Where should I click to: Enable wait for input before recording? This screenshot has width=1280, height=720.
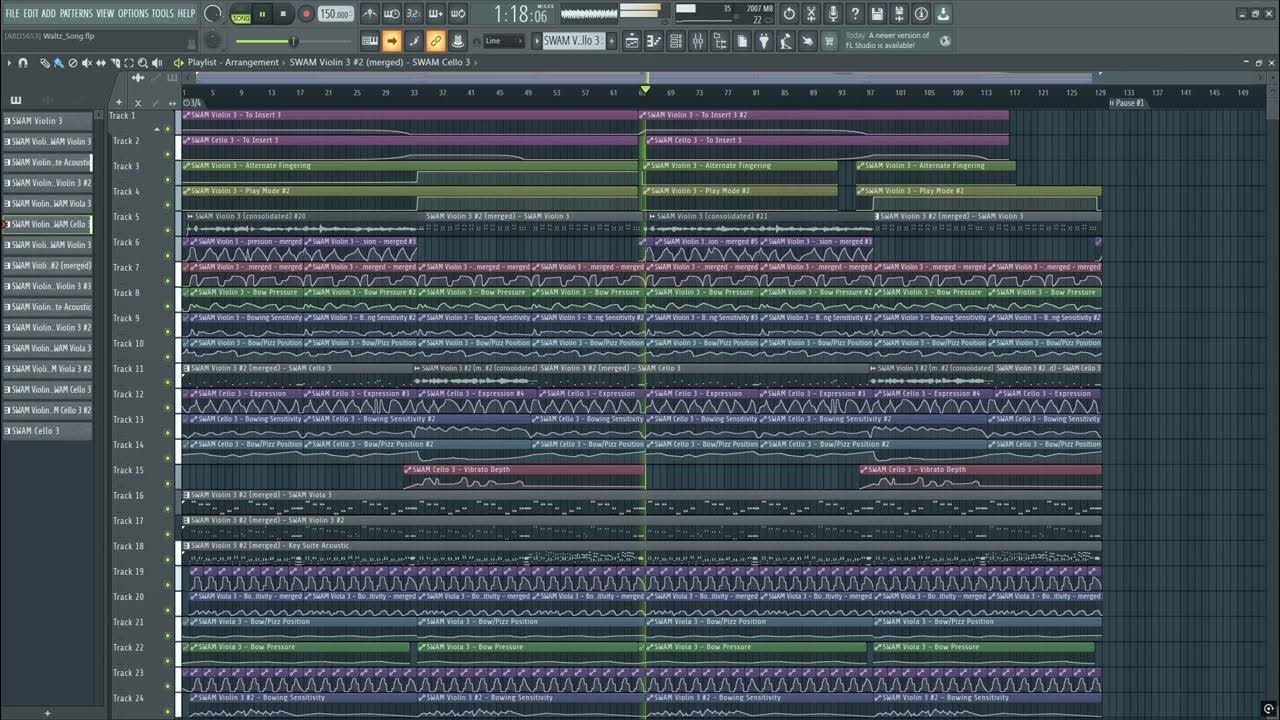tap(391, 14)
